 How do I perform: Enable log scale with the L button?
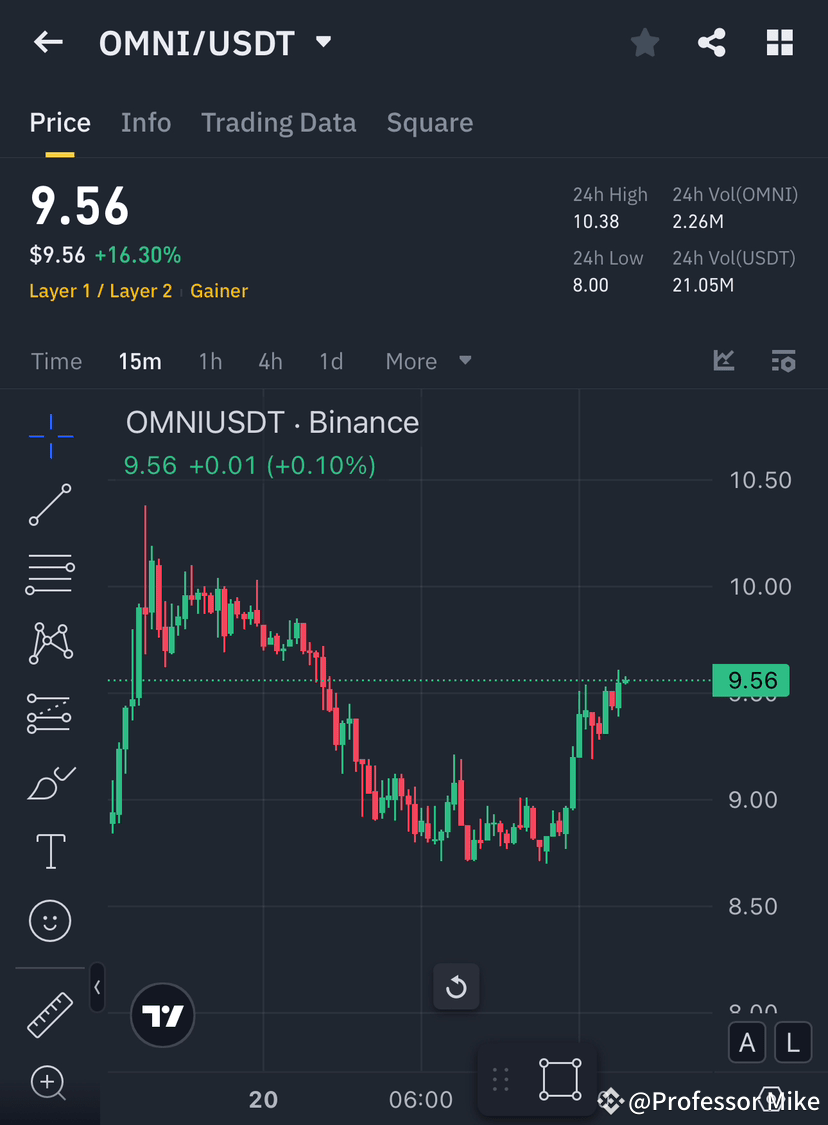(792, 1042)
